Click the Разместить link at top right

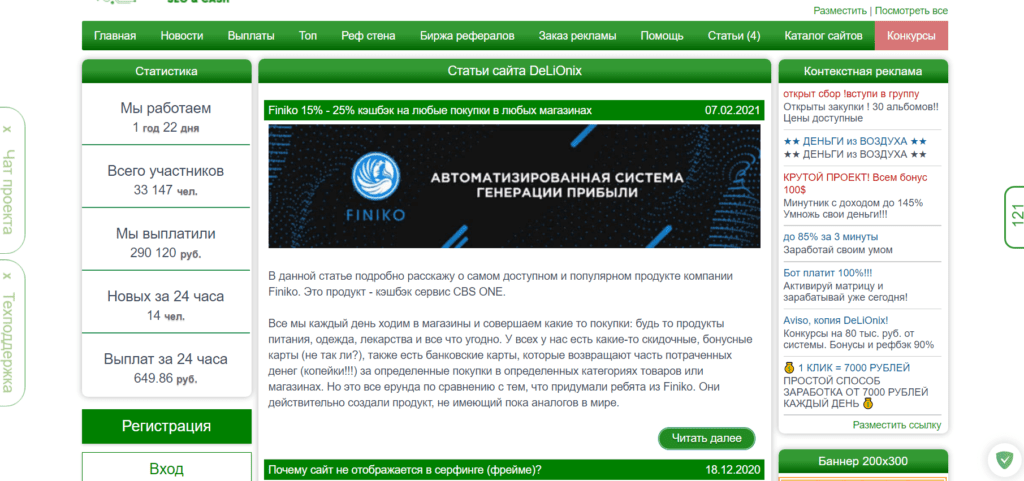840,11
